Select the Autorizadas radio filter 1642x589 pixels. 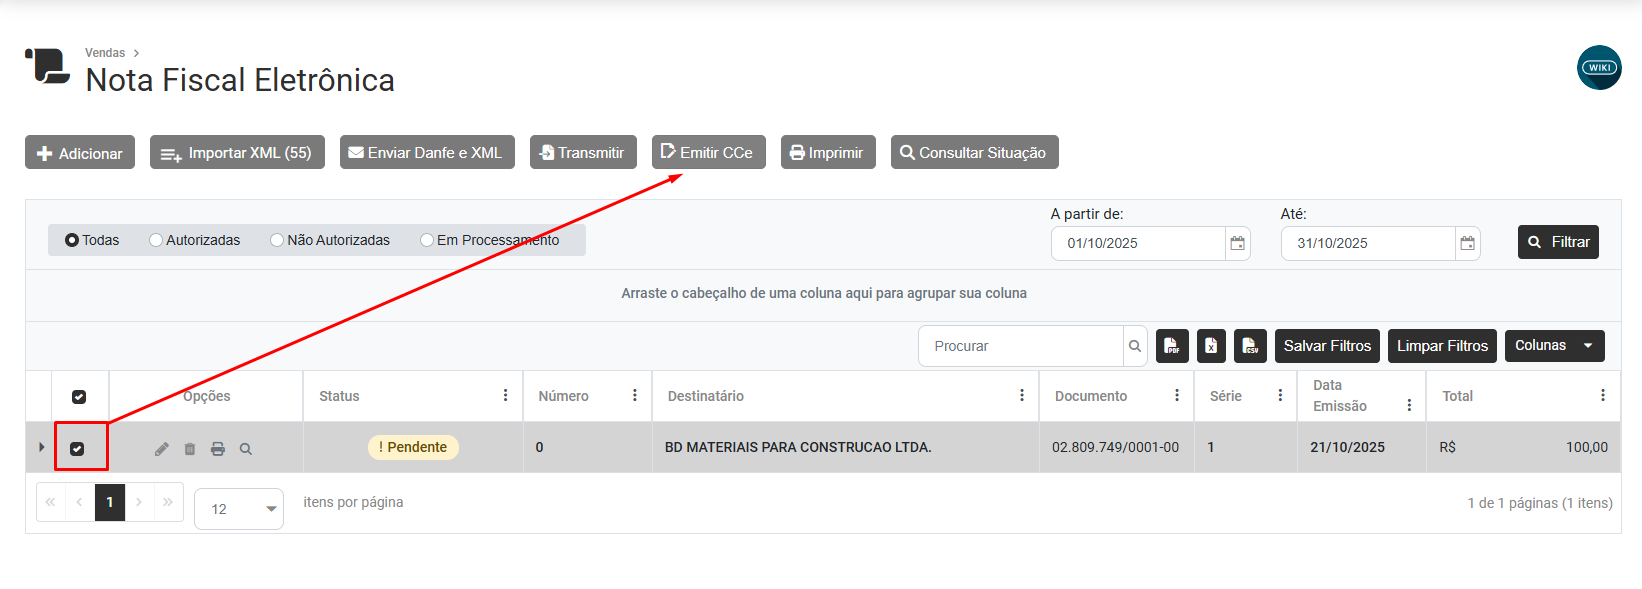click(156, 240)
